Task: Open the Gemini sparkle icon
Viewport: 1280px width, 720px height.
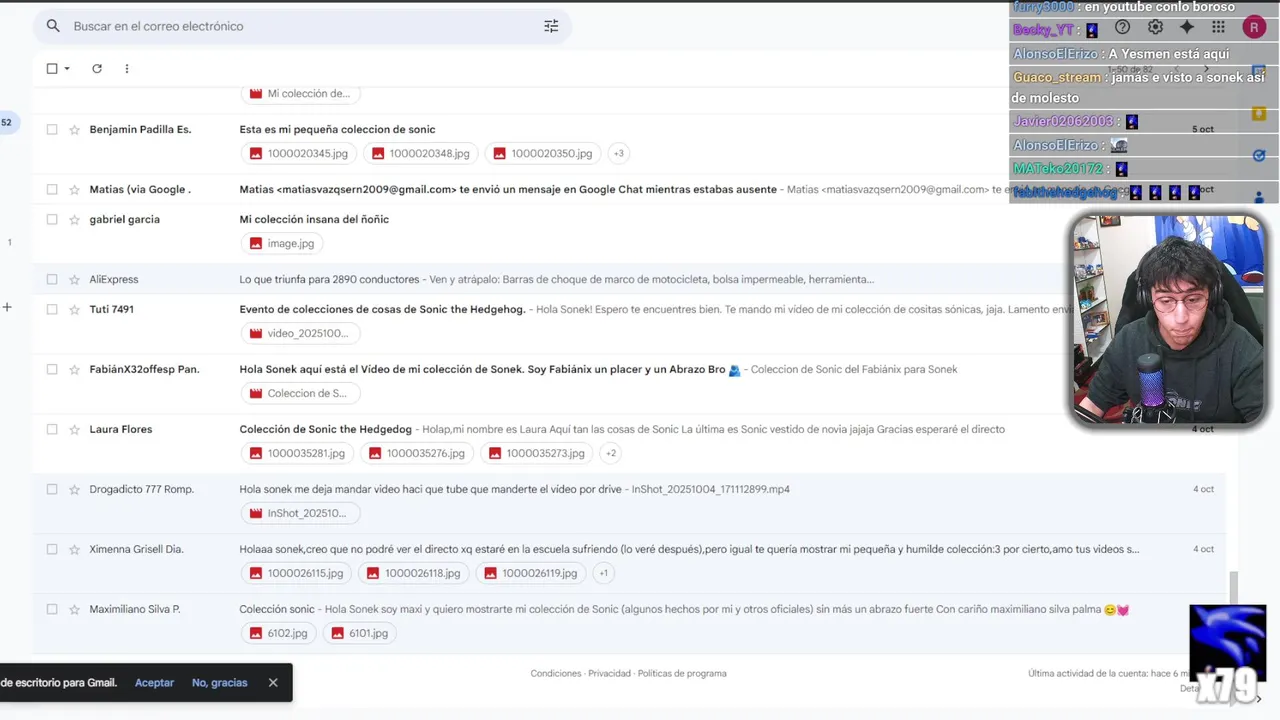Action: [x=1187, y=28]
